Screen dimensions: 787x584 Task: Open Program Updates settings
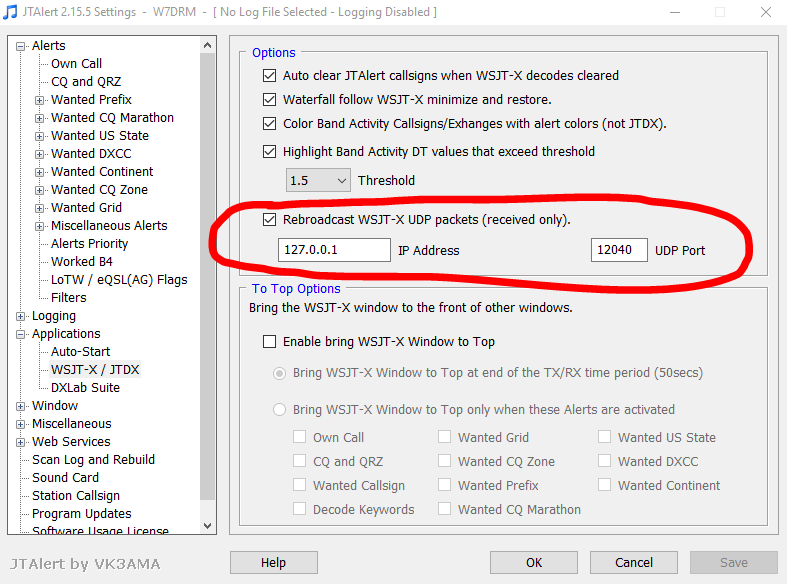point(81,514)
